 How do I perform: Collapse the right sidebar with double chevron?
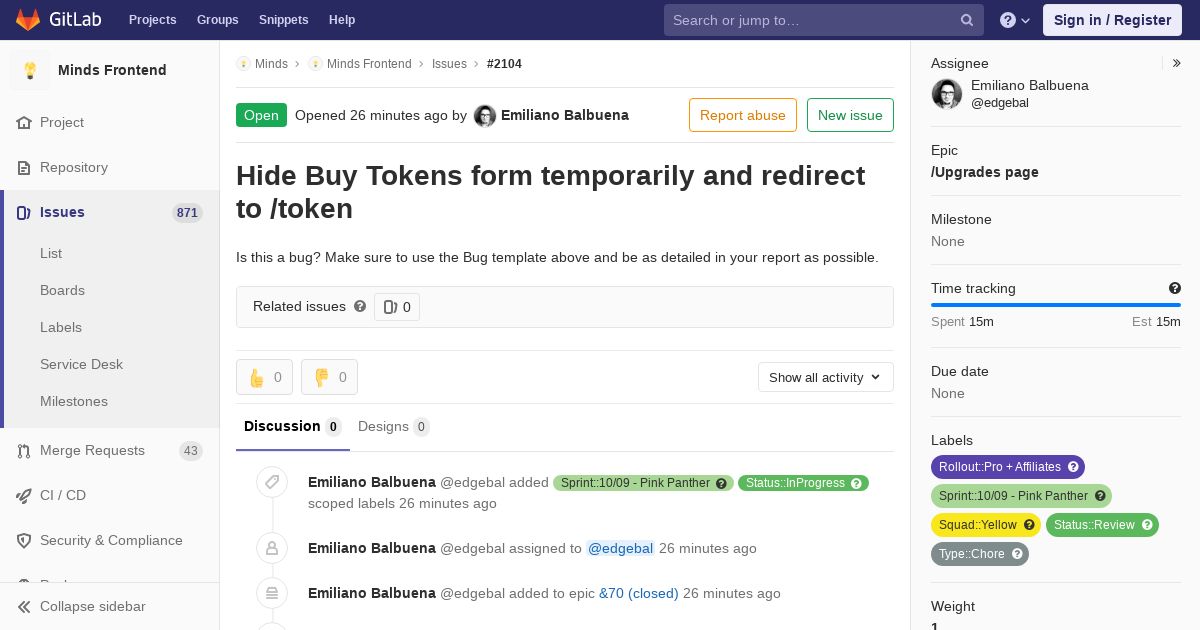(1177, 63)
